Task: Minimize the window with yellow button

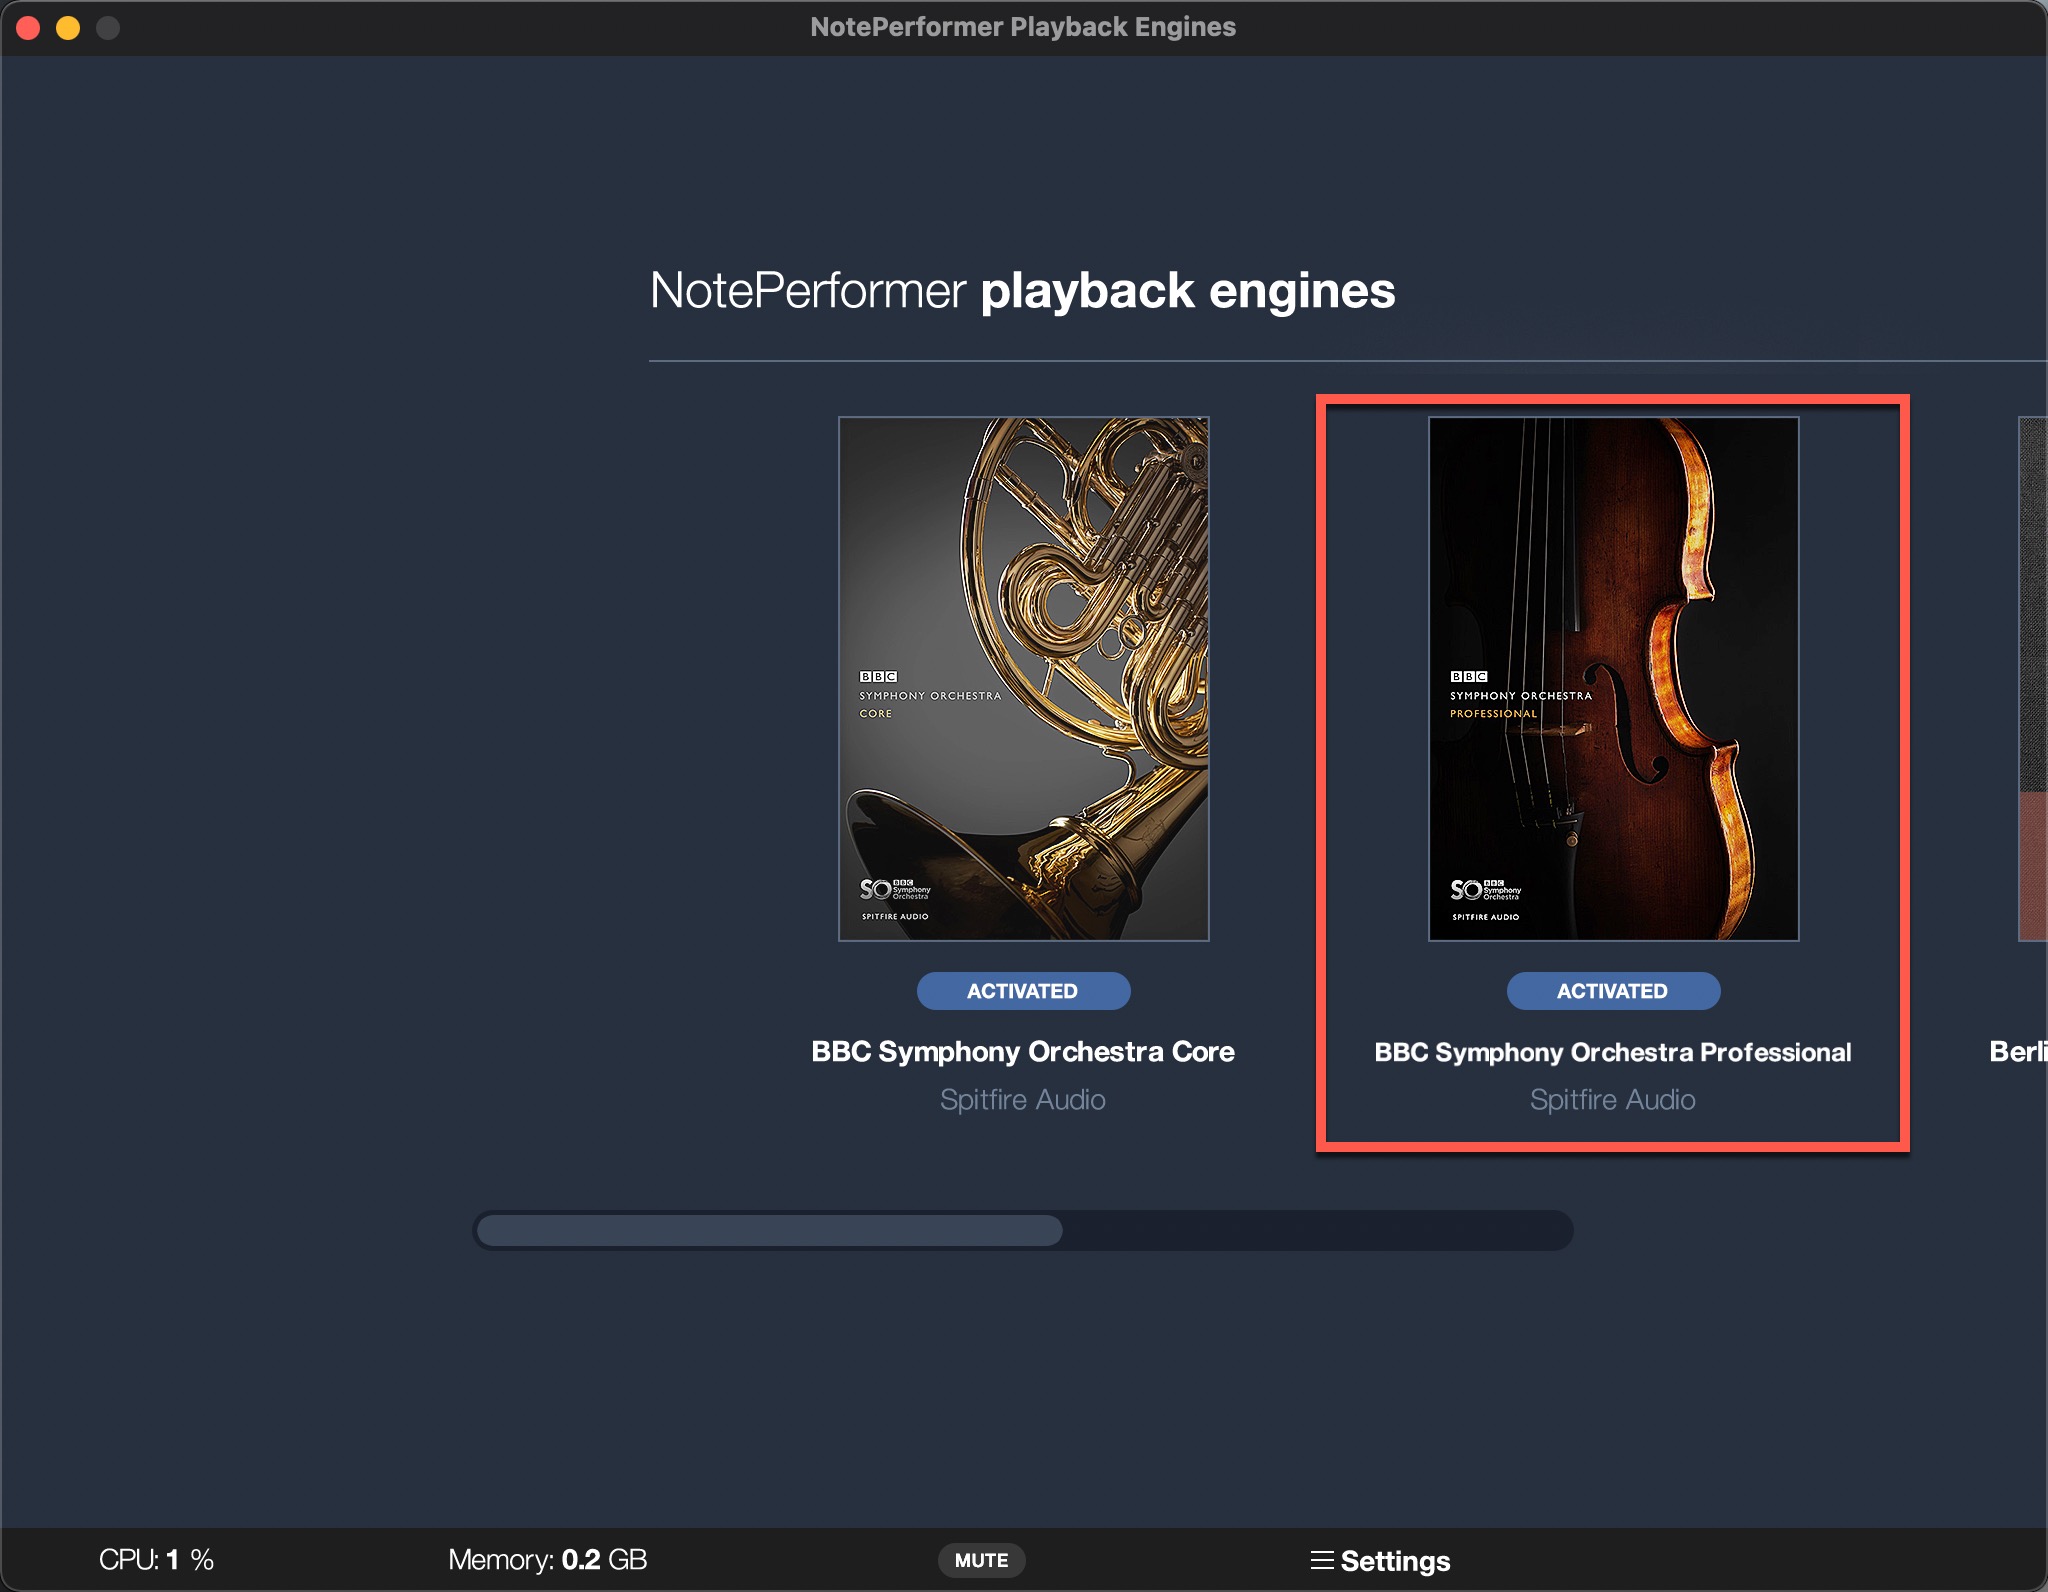Action: coord(68,28)
